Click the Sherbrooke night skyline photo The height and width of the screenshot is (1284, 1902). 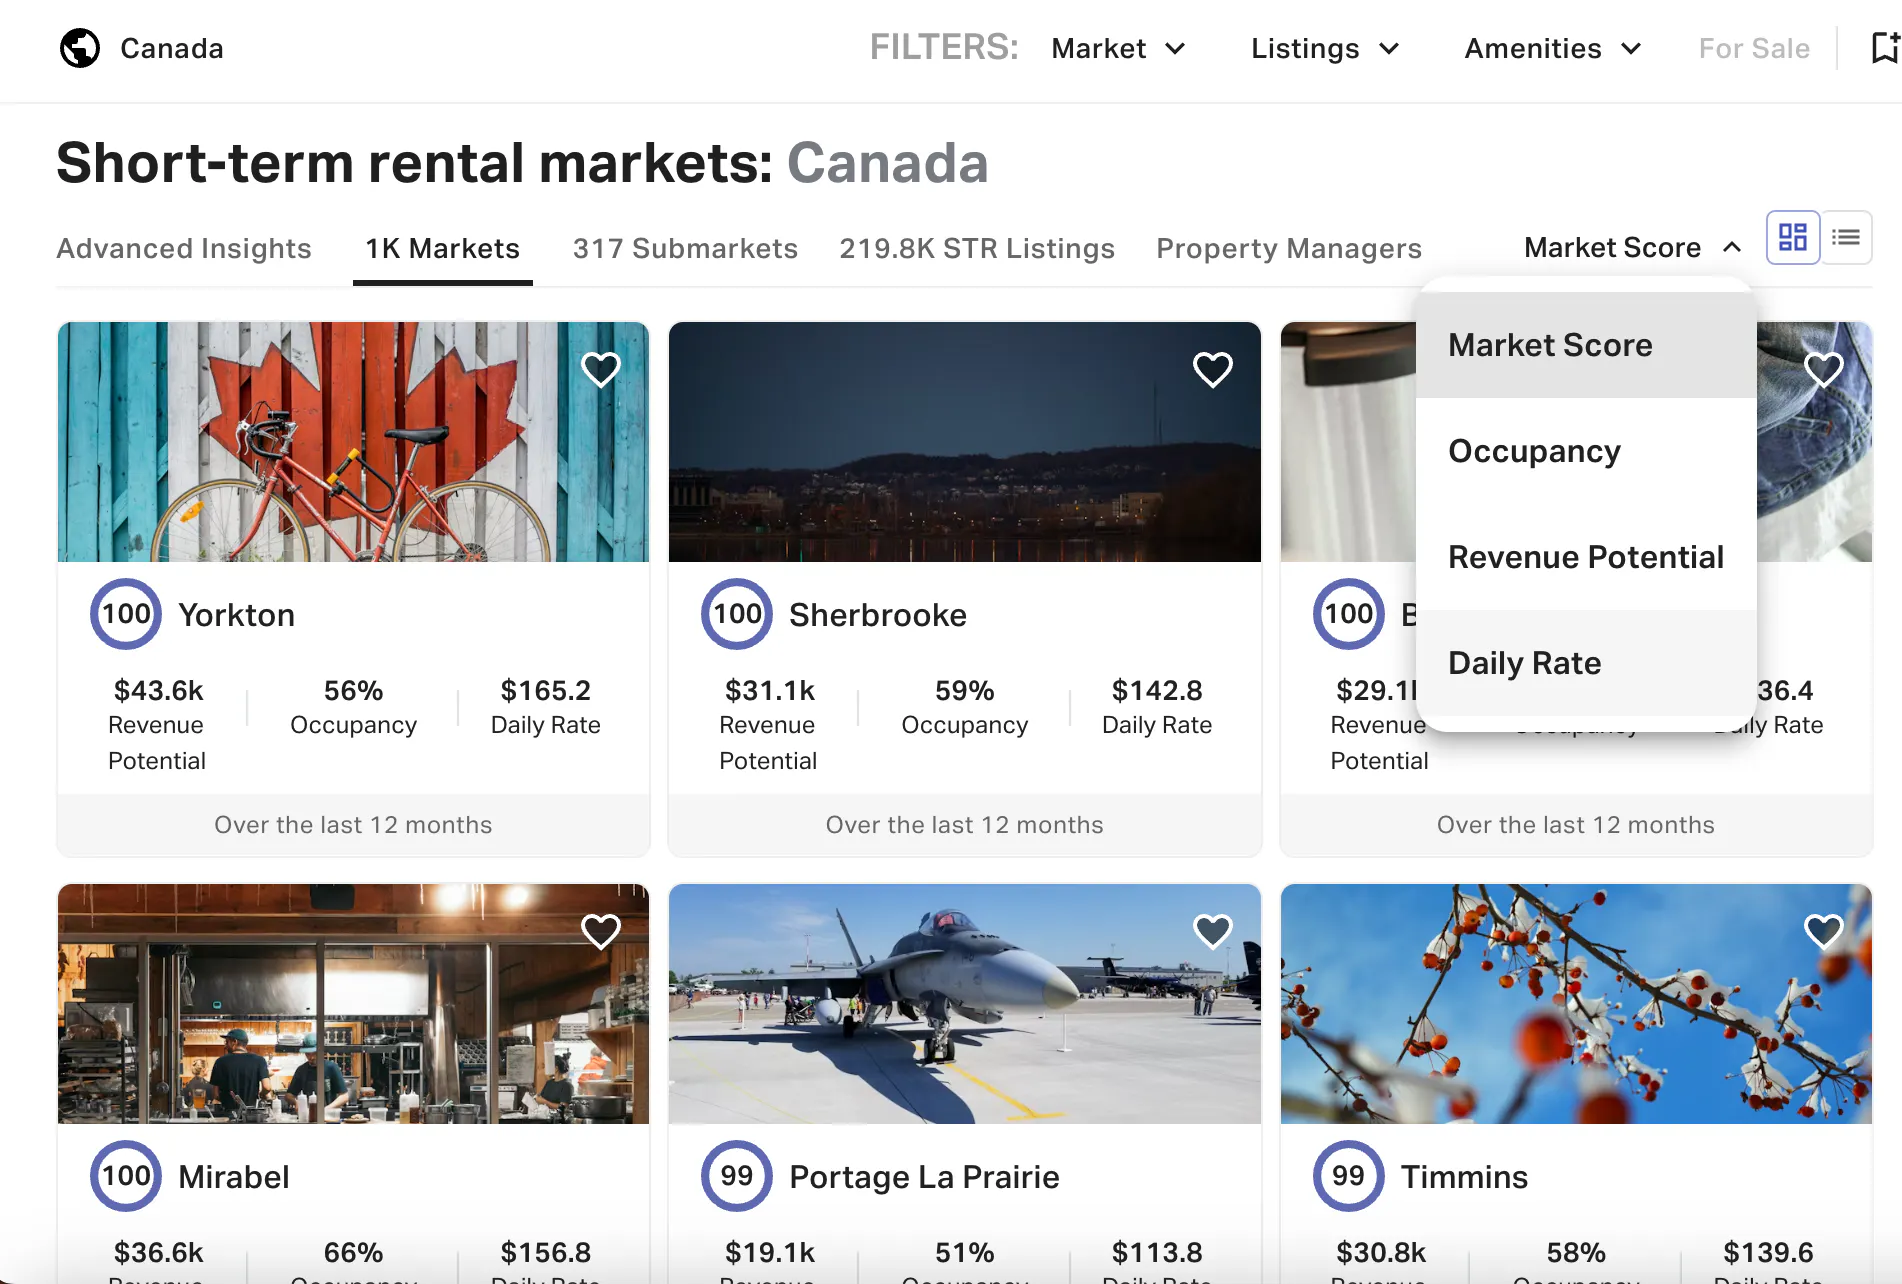click(x=965, y=442)
